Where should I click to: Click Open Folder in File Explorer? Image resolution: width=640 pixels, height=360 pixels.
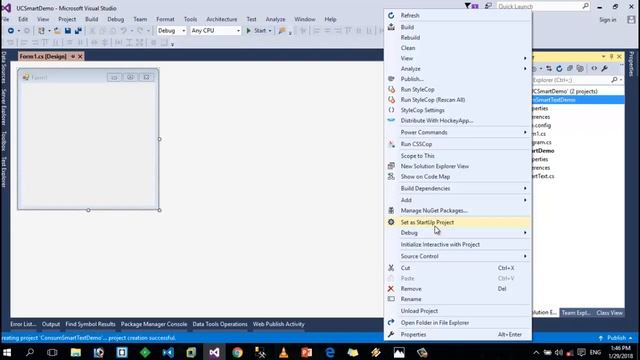[x=458, y=323]
